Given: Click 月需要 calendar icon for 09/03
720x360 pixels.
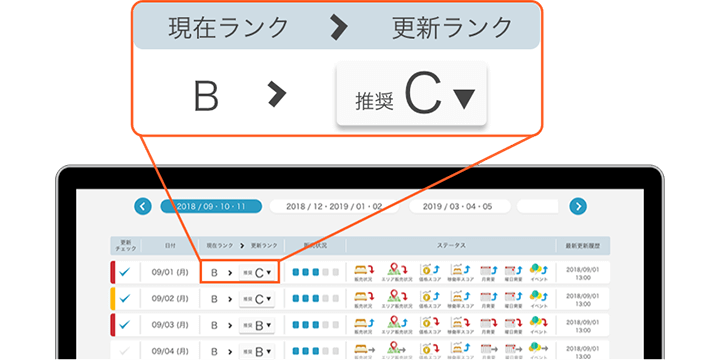Looking at the screenshot, I should tap(488, 322).
